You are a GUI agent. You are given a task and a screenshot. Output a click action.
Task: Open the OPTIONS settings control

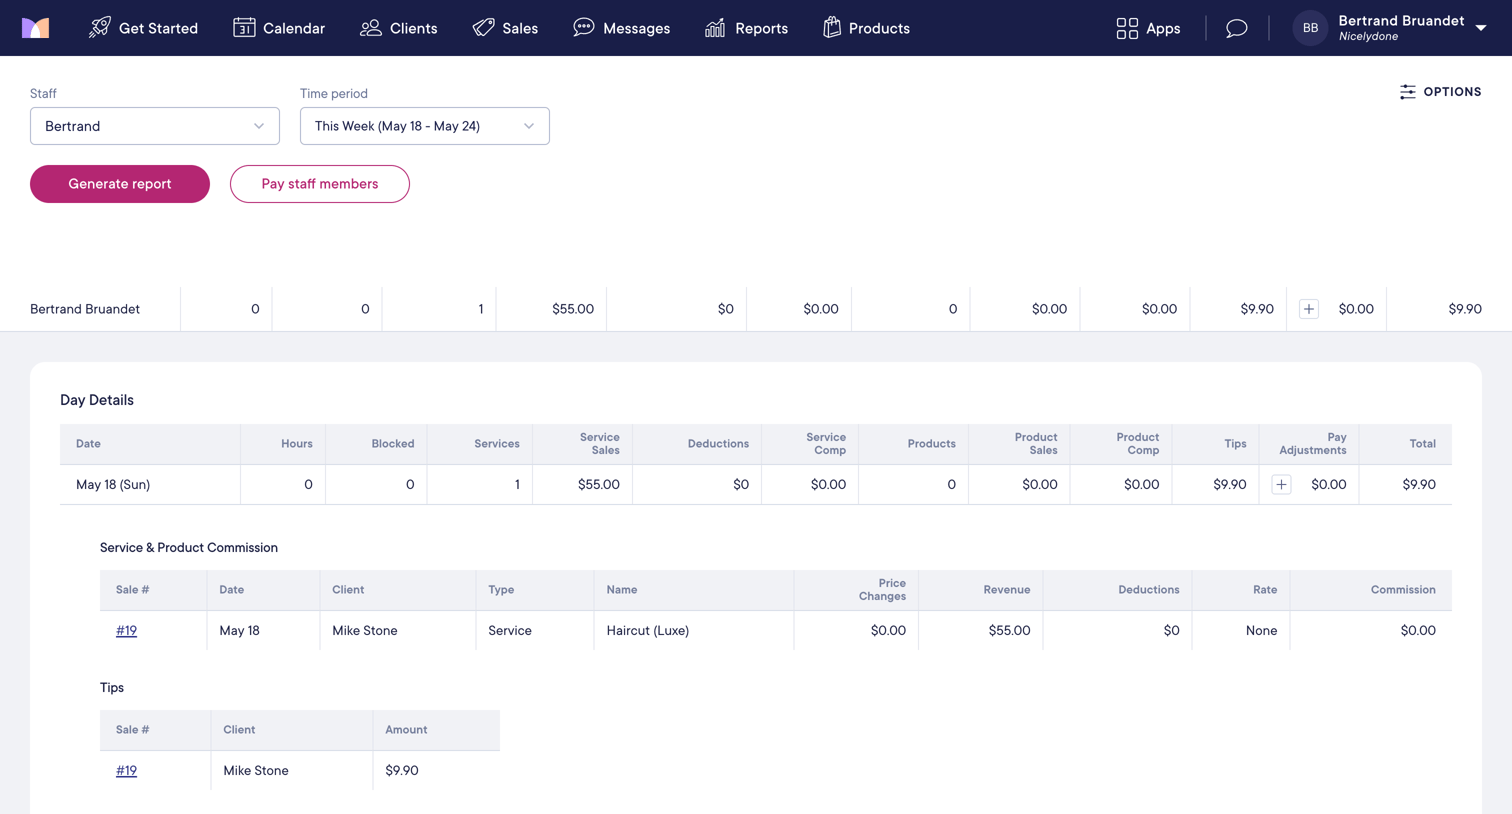click(1440, 92)
